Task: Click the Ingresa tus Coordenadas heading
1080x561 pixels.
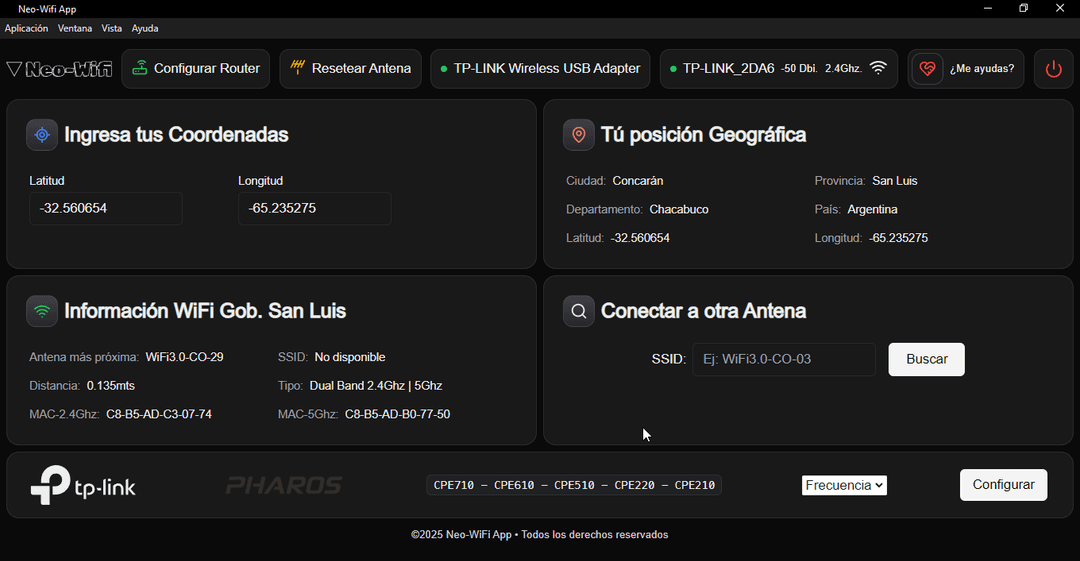Action: pyautogui.click(x=176, y=134)
